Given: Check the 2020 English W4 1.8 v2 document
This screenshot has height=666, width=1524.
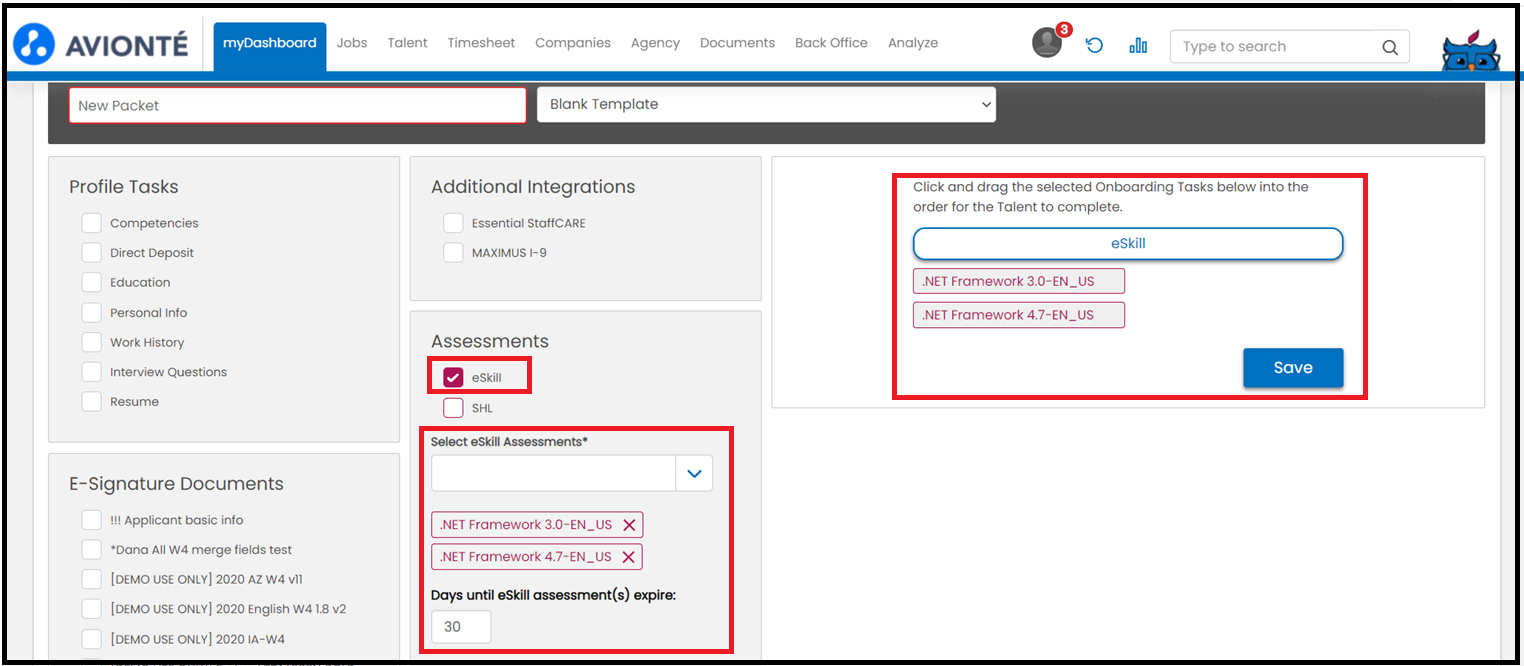Looking at the screenshot, I should [x=92, y=609].
